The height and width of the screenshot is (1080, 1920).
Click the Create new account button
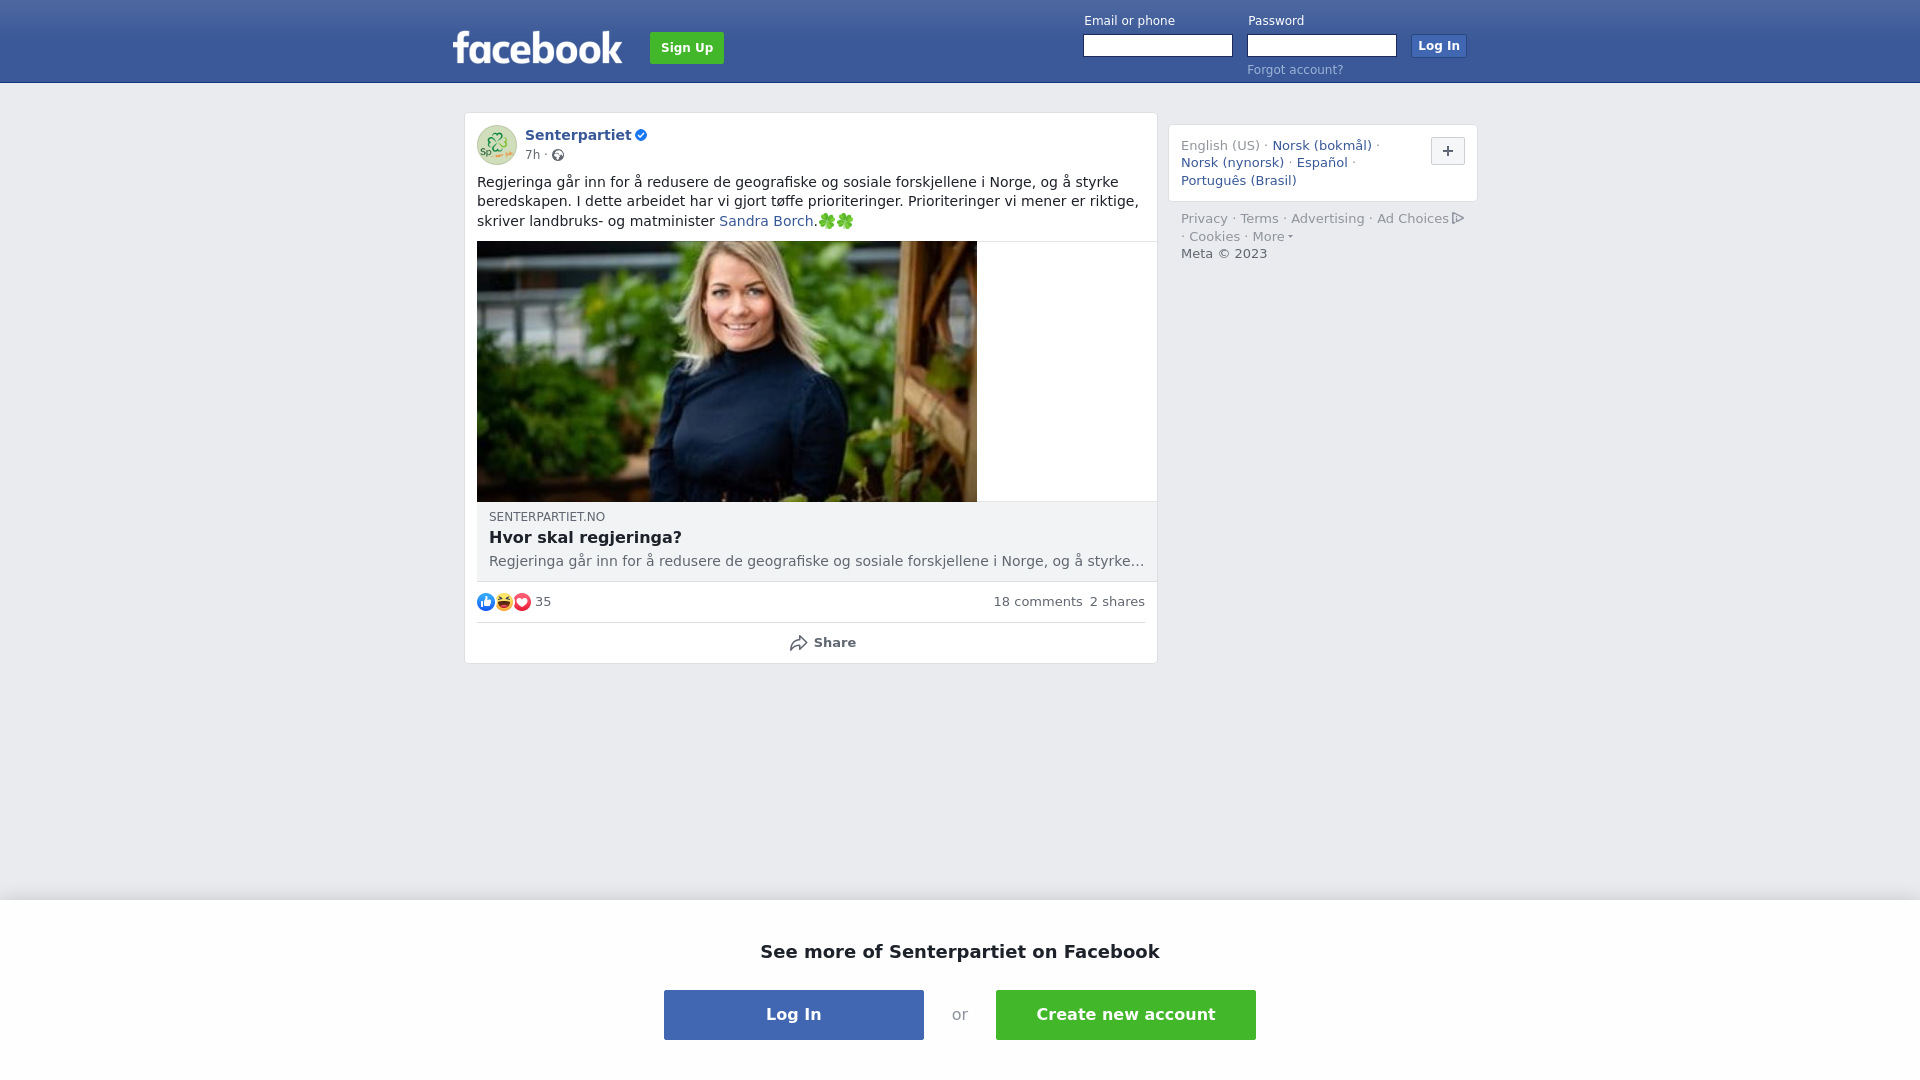(1126, 1015)
